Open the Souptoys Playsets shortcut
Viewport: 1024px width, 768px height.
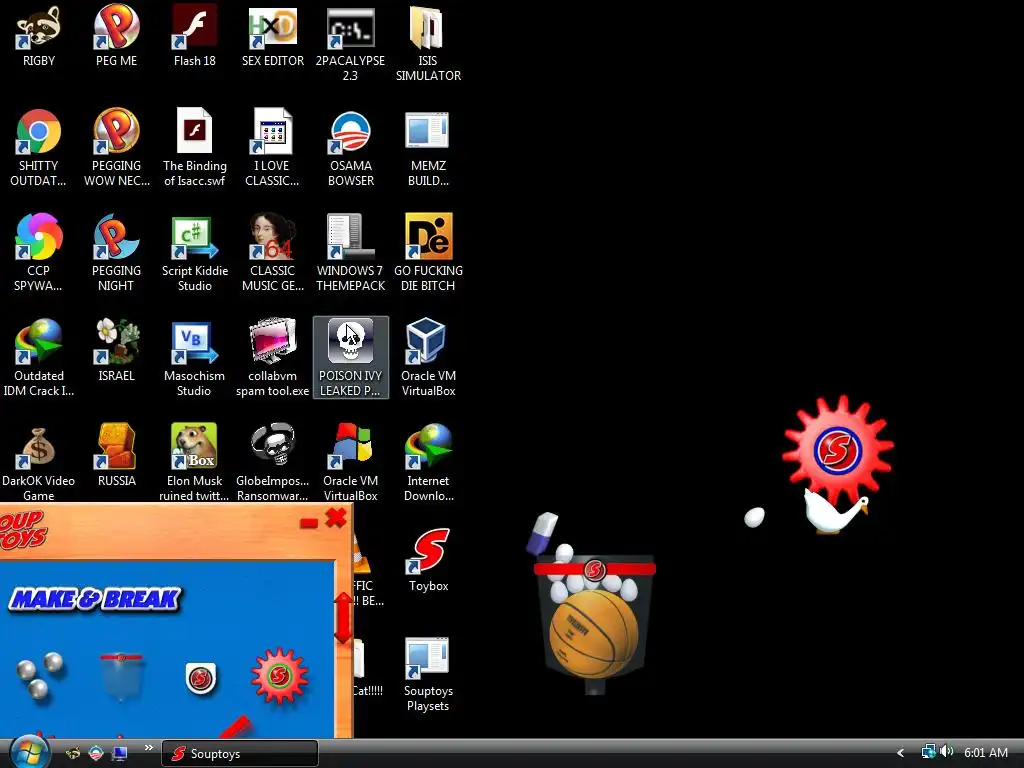point(428,673)
